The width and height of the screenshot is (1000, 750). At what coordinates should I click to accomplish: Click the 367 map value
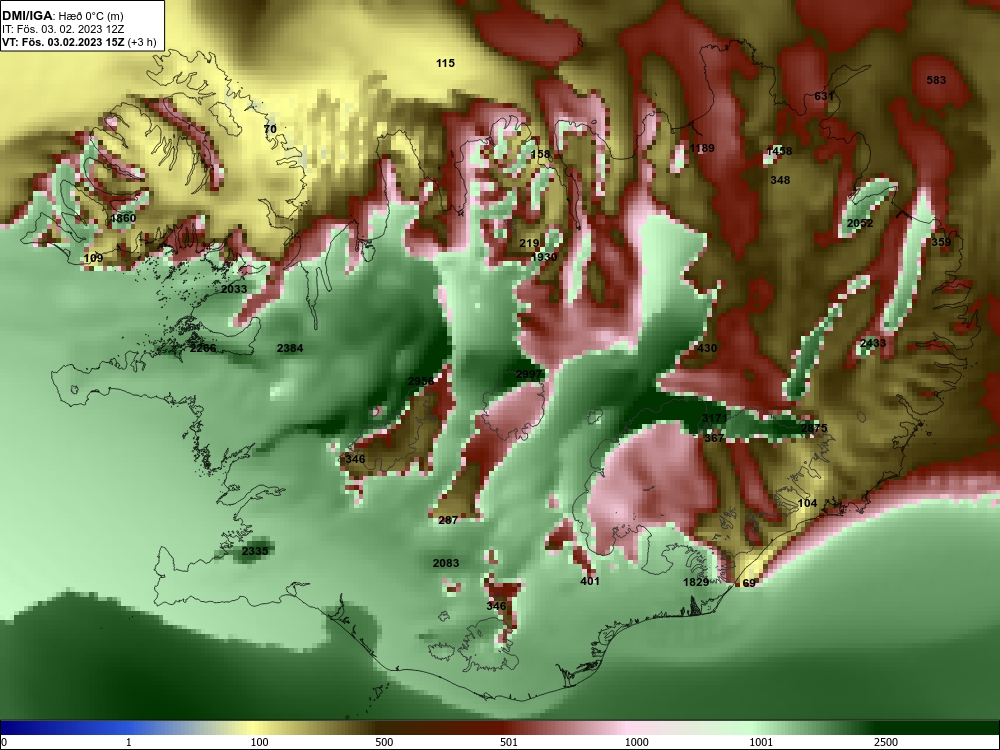(714, 438)
